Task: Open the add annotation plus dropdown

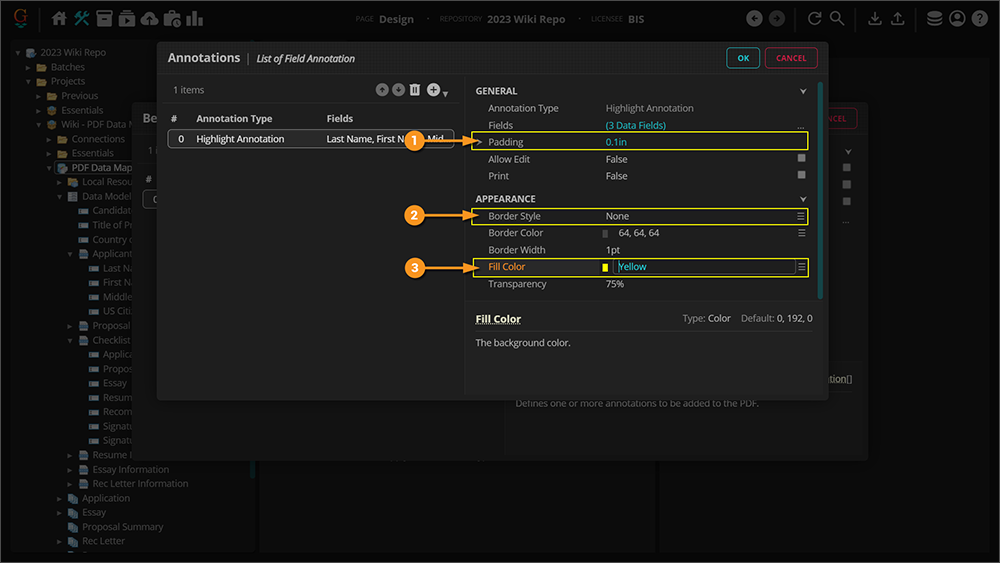Action: click(435, 90)
